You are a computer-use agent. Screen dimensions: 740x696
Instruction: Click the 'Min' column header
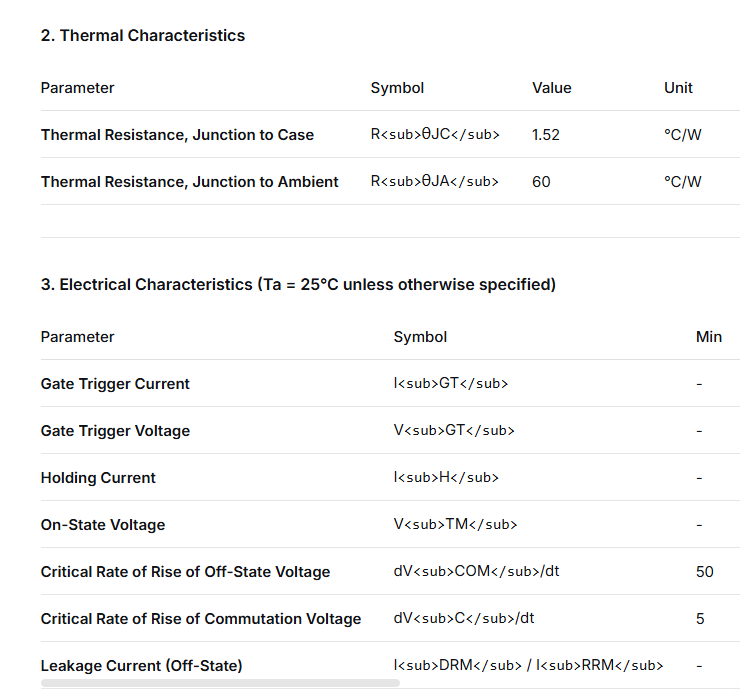pyautogui.click(x=708, y=337)
